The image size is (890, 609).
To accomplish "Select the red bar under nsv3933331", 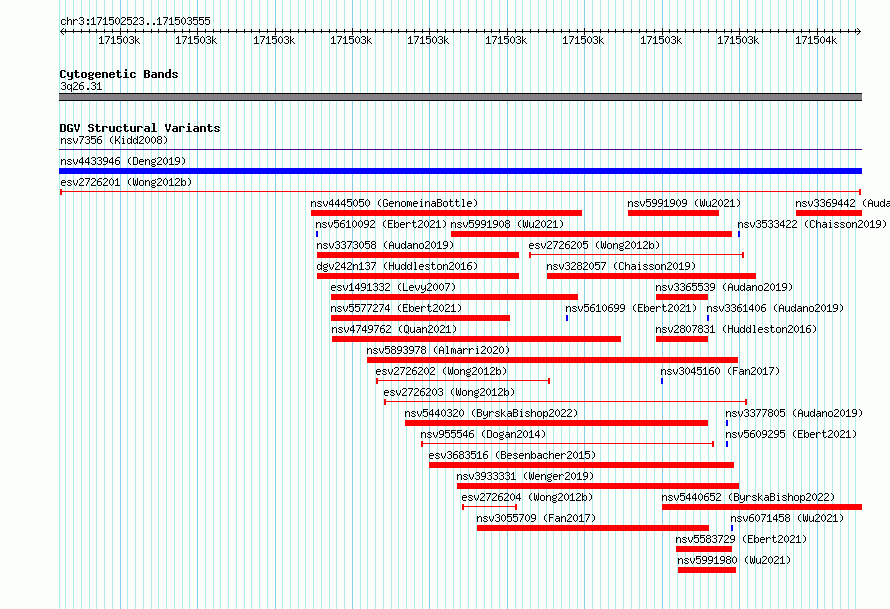I will 598,486.
